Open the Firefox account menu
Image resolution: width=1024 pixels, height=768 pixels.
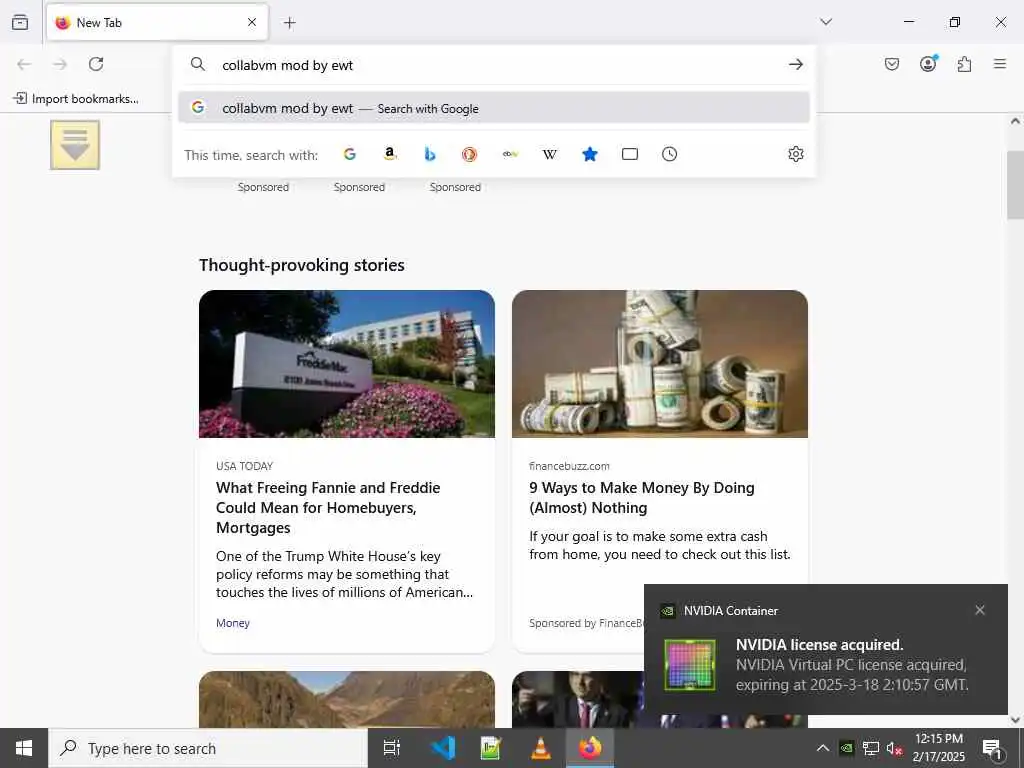tap(928, 63)
